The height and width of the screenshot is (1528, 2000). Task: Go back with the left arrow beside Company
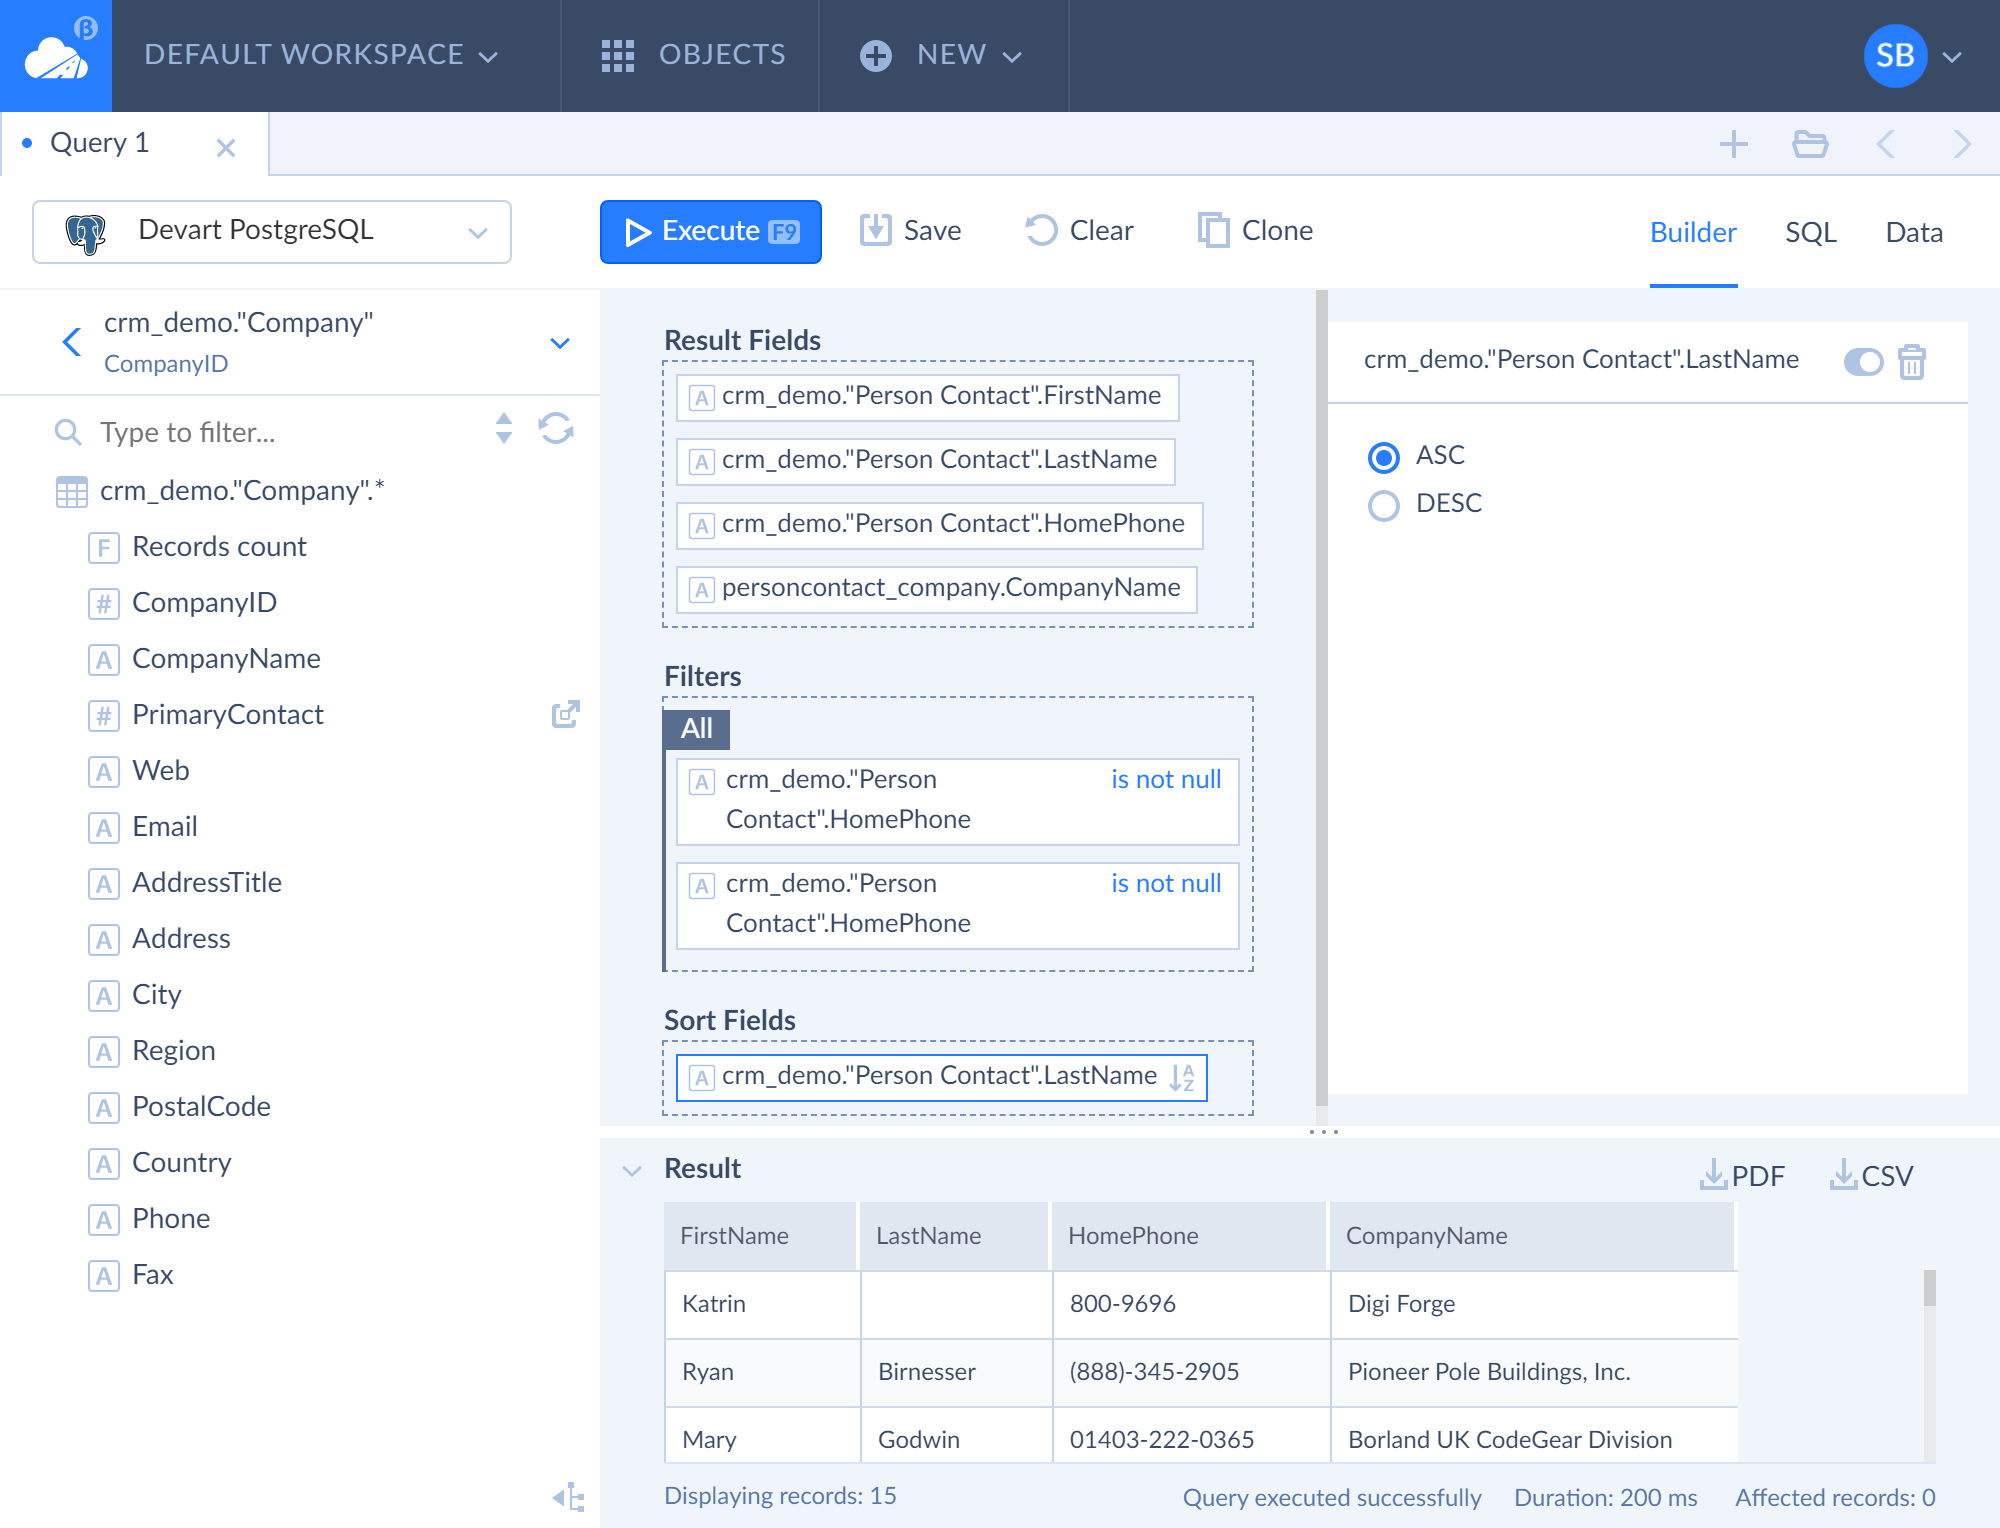point(72,342)
